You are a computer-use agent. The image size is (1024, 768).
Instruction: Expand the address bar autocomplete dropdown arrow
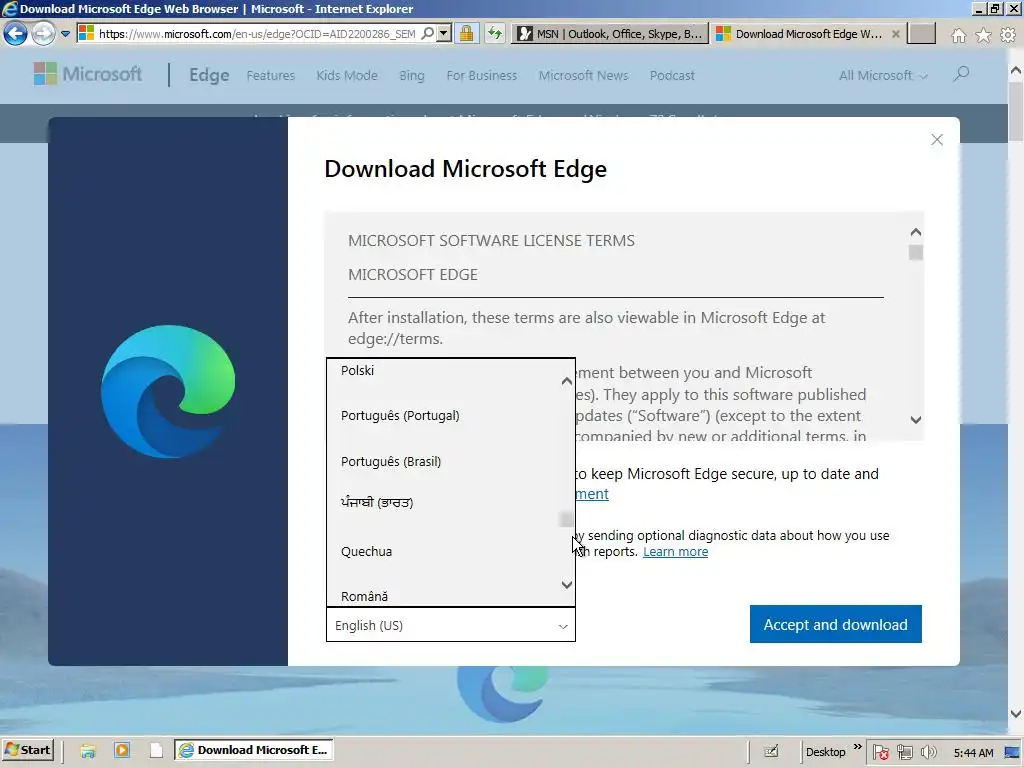[444, 33]
